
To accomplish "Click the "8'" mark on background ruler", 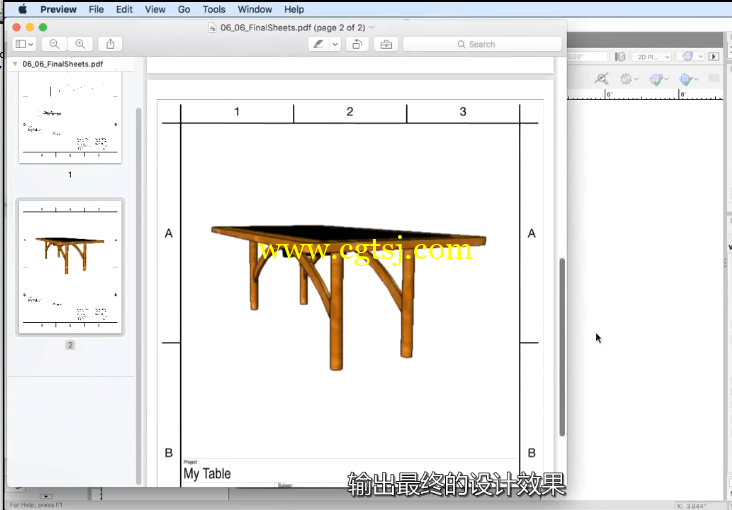I will coord(683,94).
